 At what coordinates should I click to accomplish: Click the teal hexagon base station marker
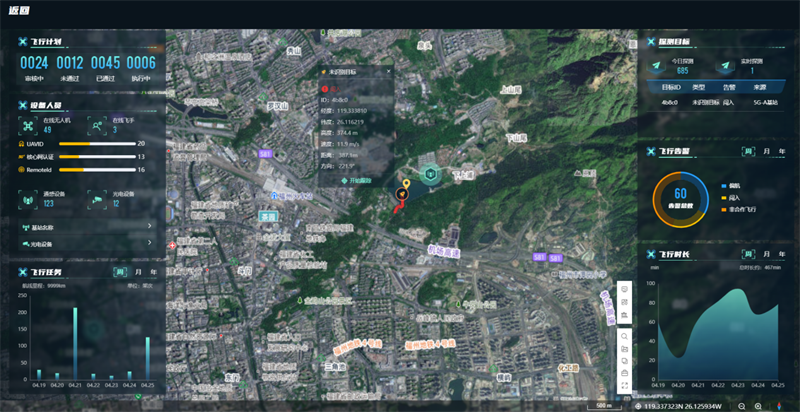tap(432, 177)
